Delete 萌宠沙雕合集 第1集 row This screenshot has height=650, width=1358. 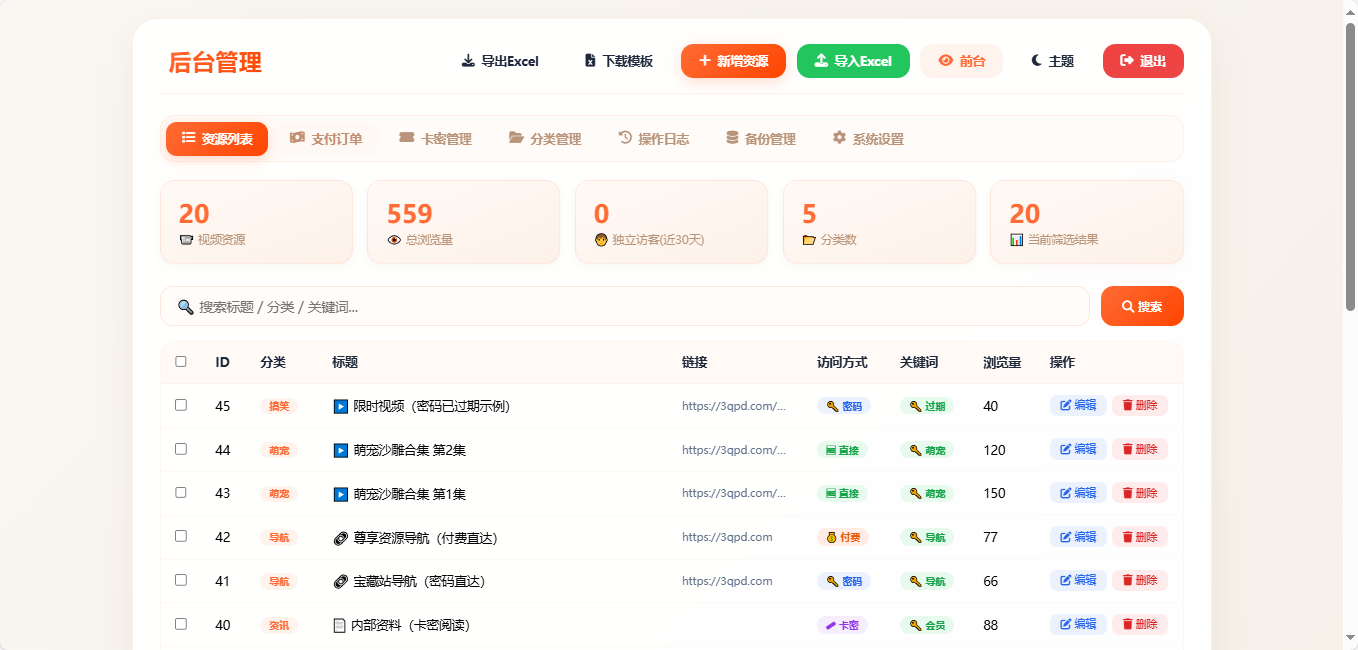(x=1140, y=492)
